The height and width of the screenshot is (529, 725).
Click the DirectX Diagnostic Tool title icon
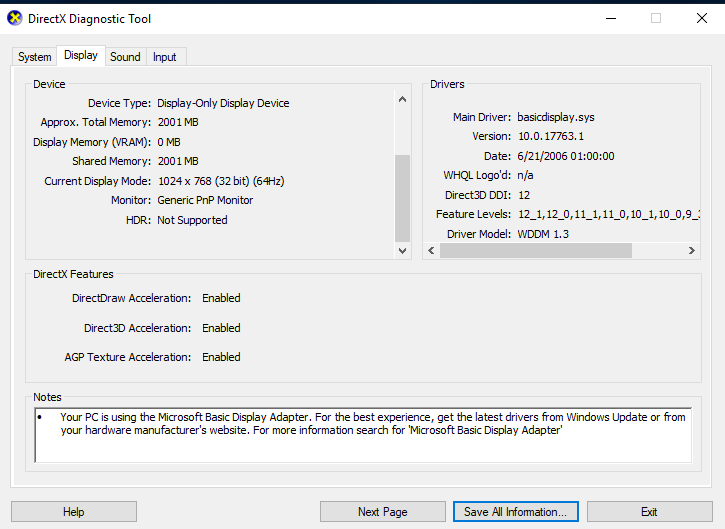[15, 18]
